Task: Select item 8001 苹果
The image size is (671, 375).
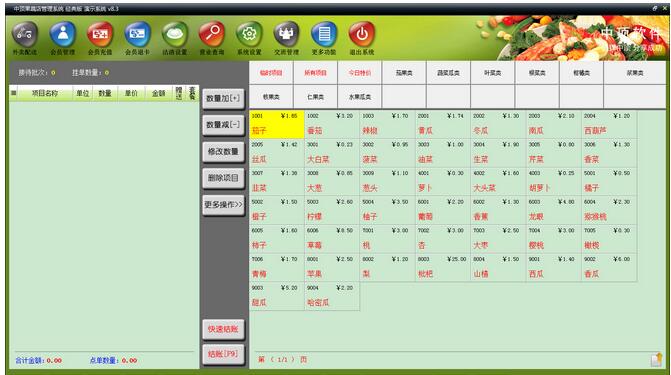Action: pyautogui.click(x=332, y=268)
